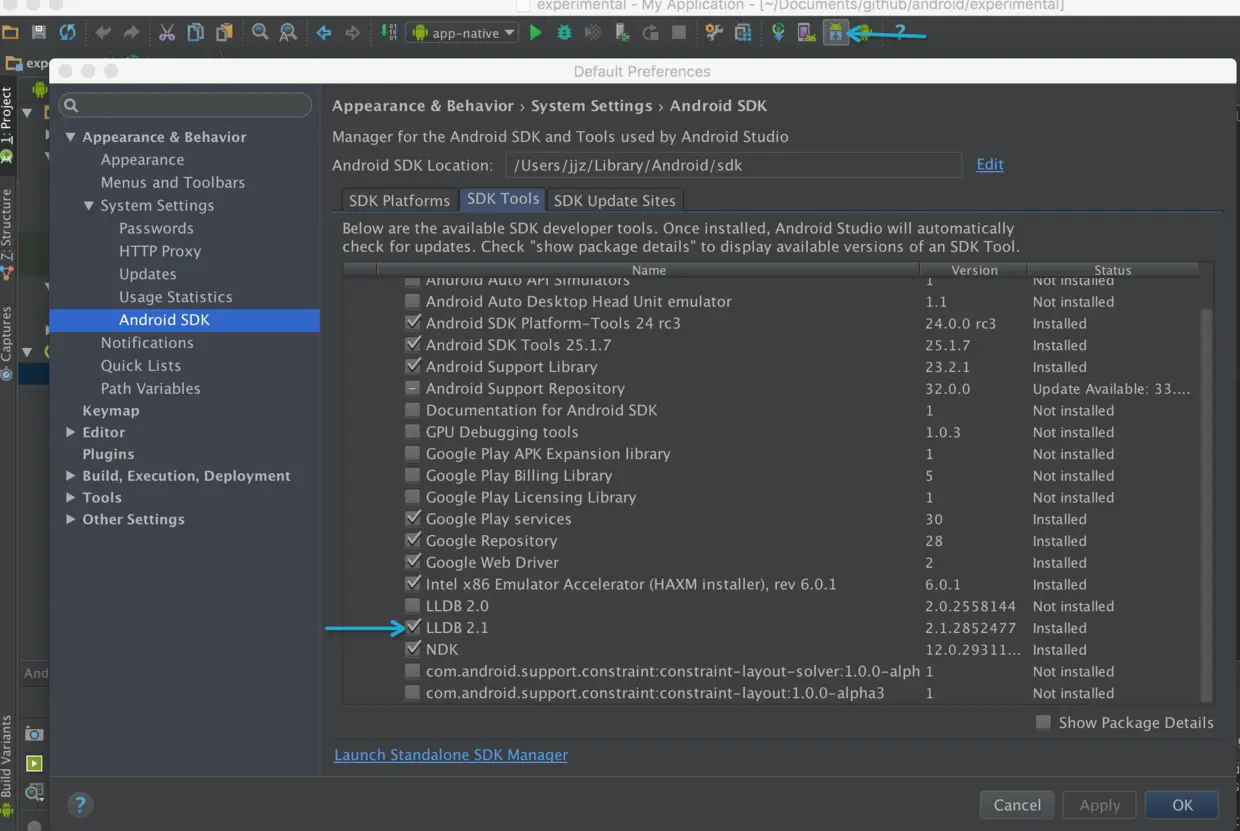Check Documentation for Android SDK checkbox
The image size is (1240, 831).
point(412,410)
